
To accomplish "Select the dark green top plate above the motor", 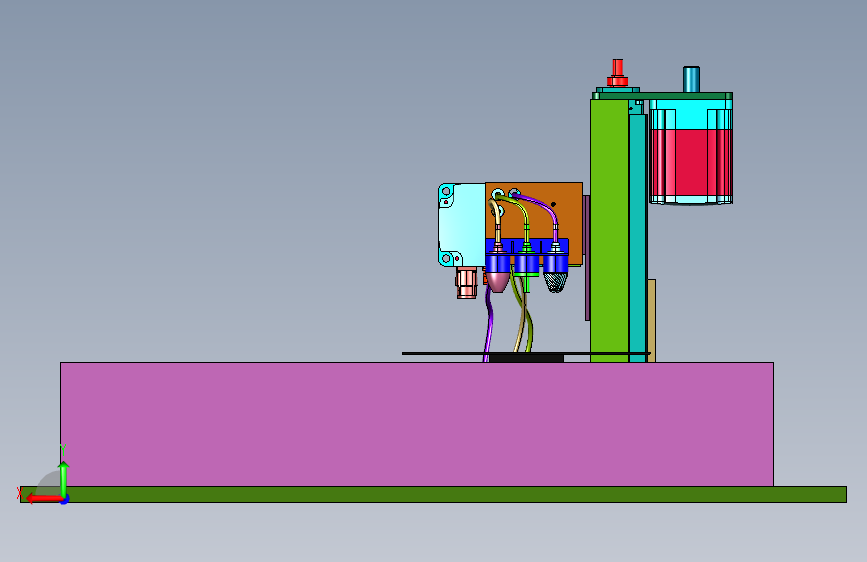I will coord(664,96).
